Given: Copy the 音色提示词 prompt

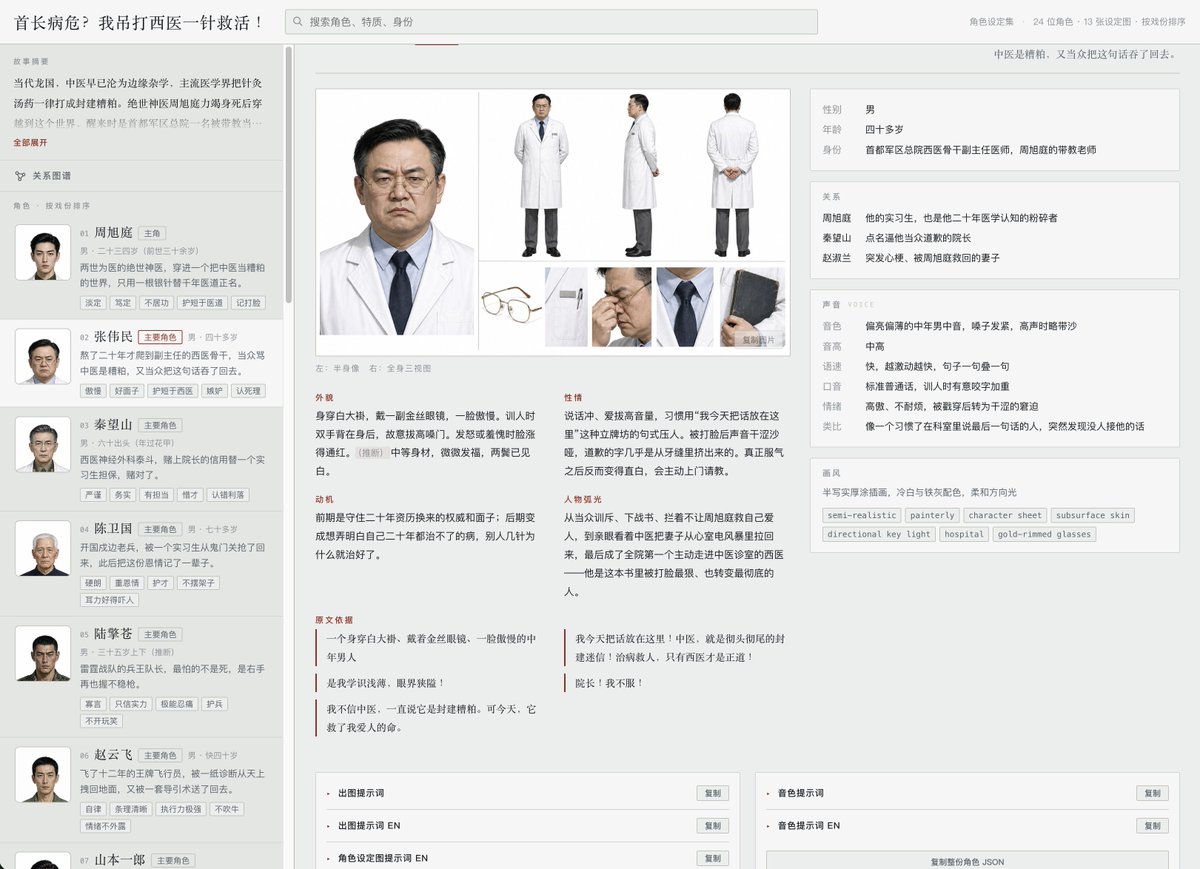Looking at the screenshot, I should pyautogui.click(x=1152, y=793).
